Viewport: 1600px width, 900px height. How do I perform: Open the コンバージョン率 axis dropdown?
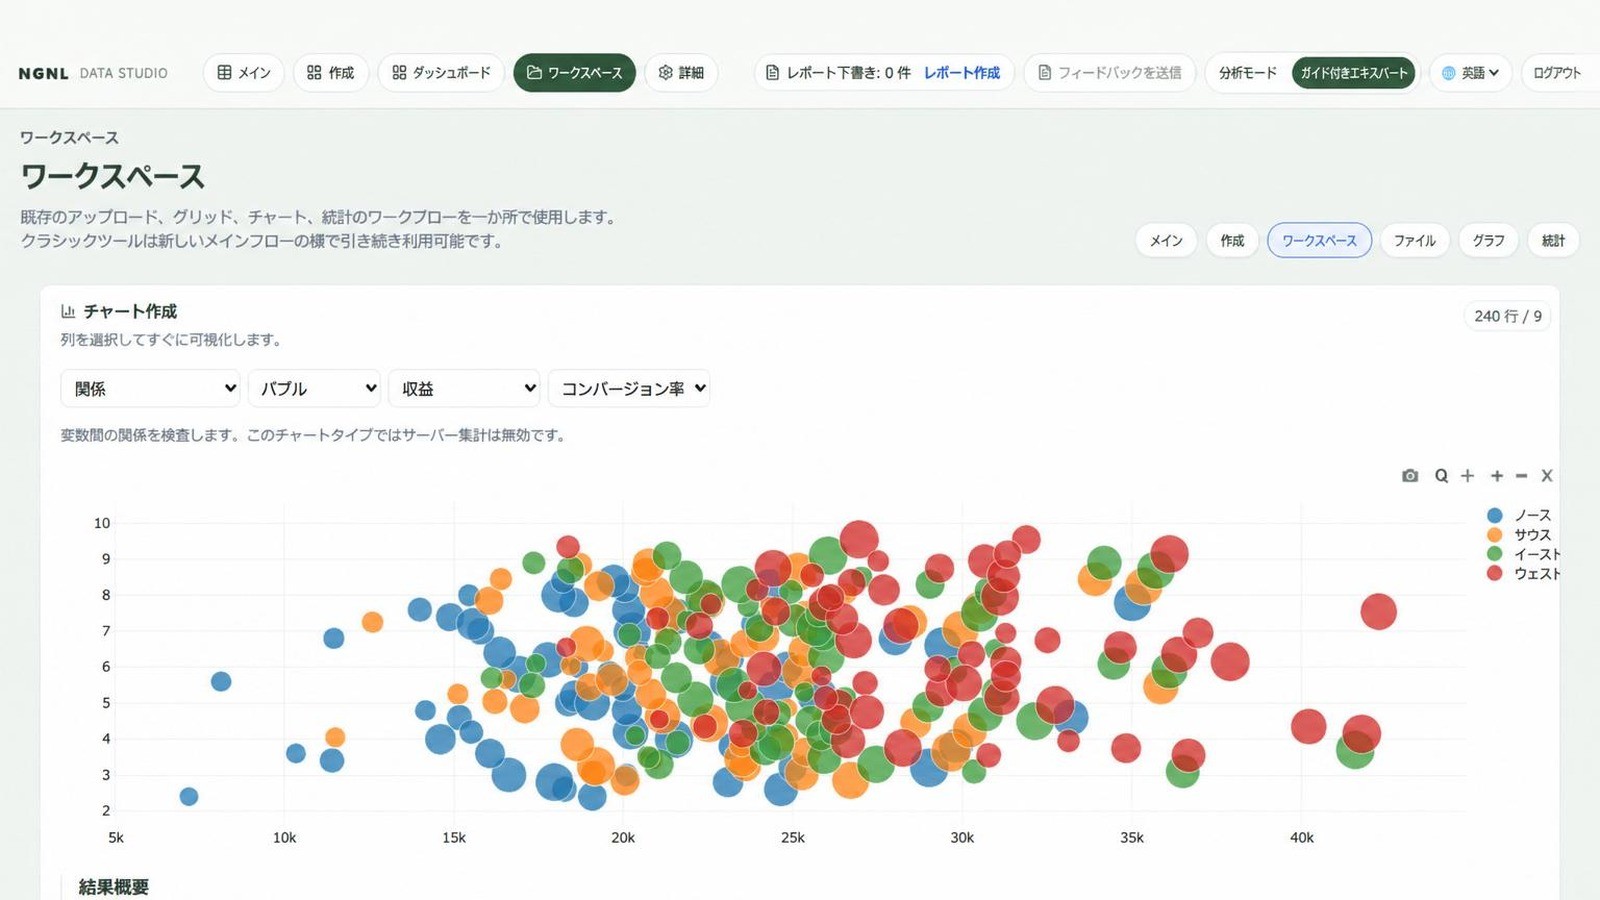click(x=629, y=388)
